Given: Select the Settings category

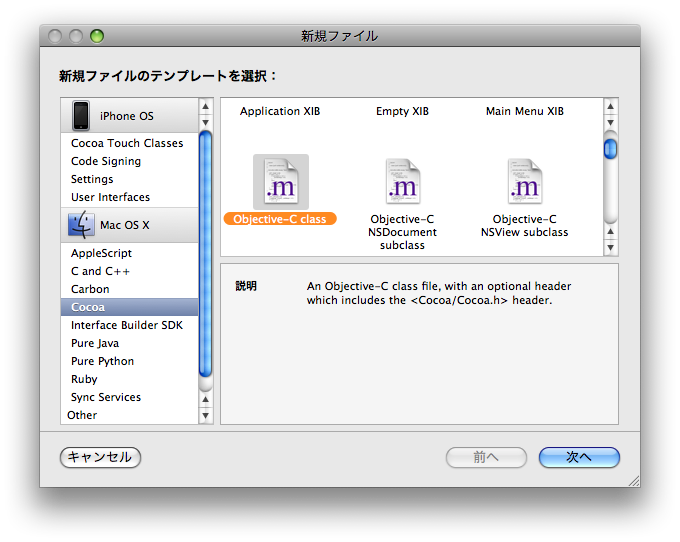Looking at the screenshot, I should click(x=130, y=179).
